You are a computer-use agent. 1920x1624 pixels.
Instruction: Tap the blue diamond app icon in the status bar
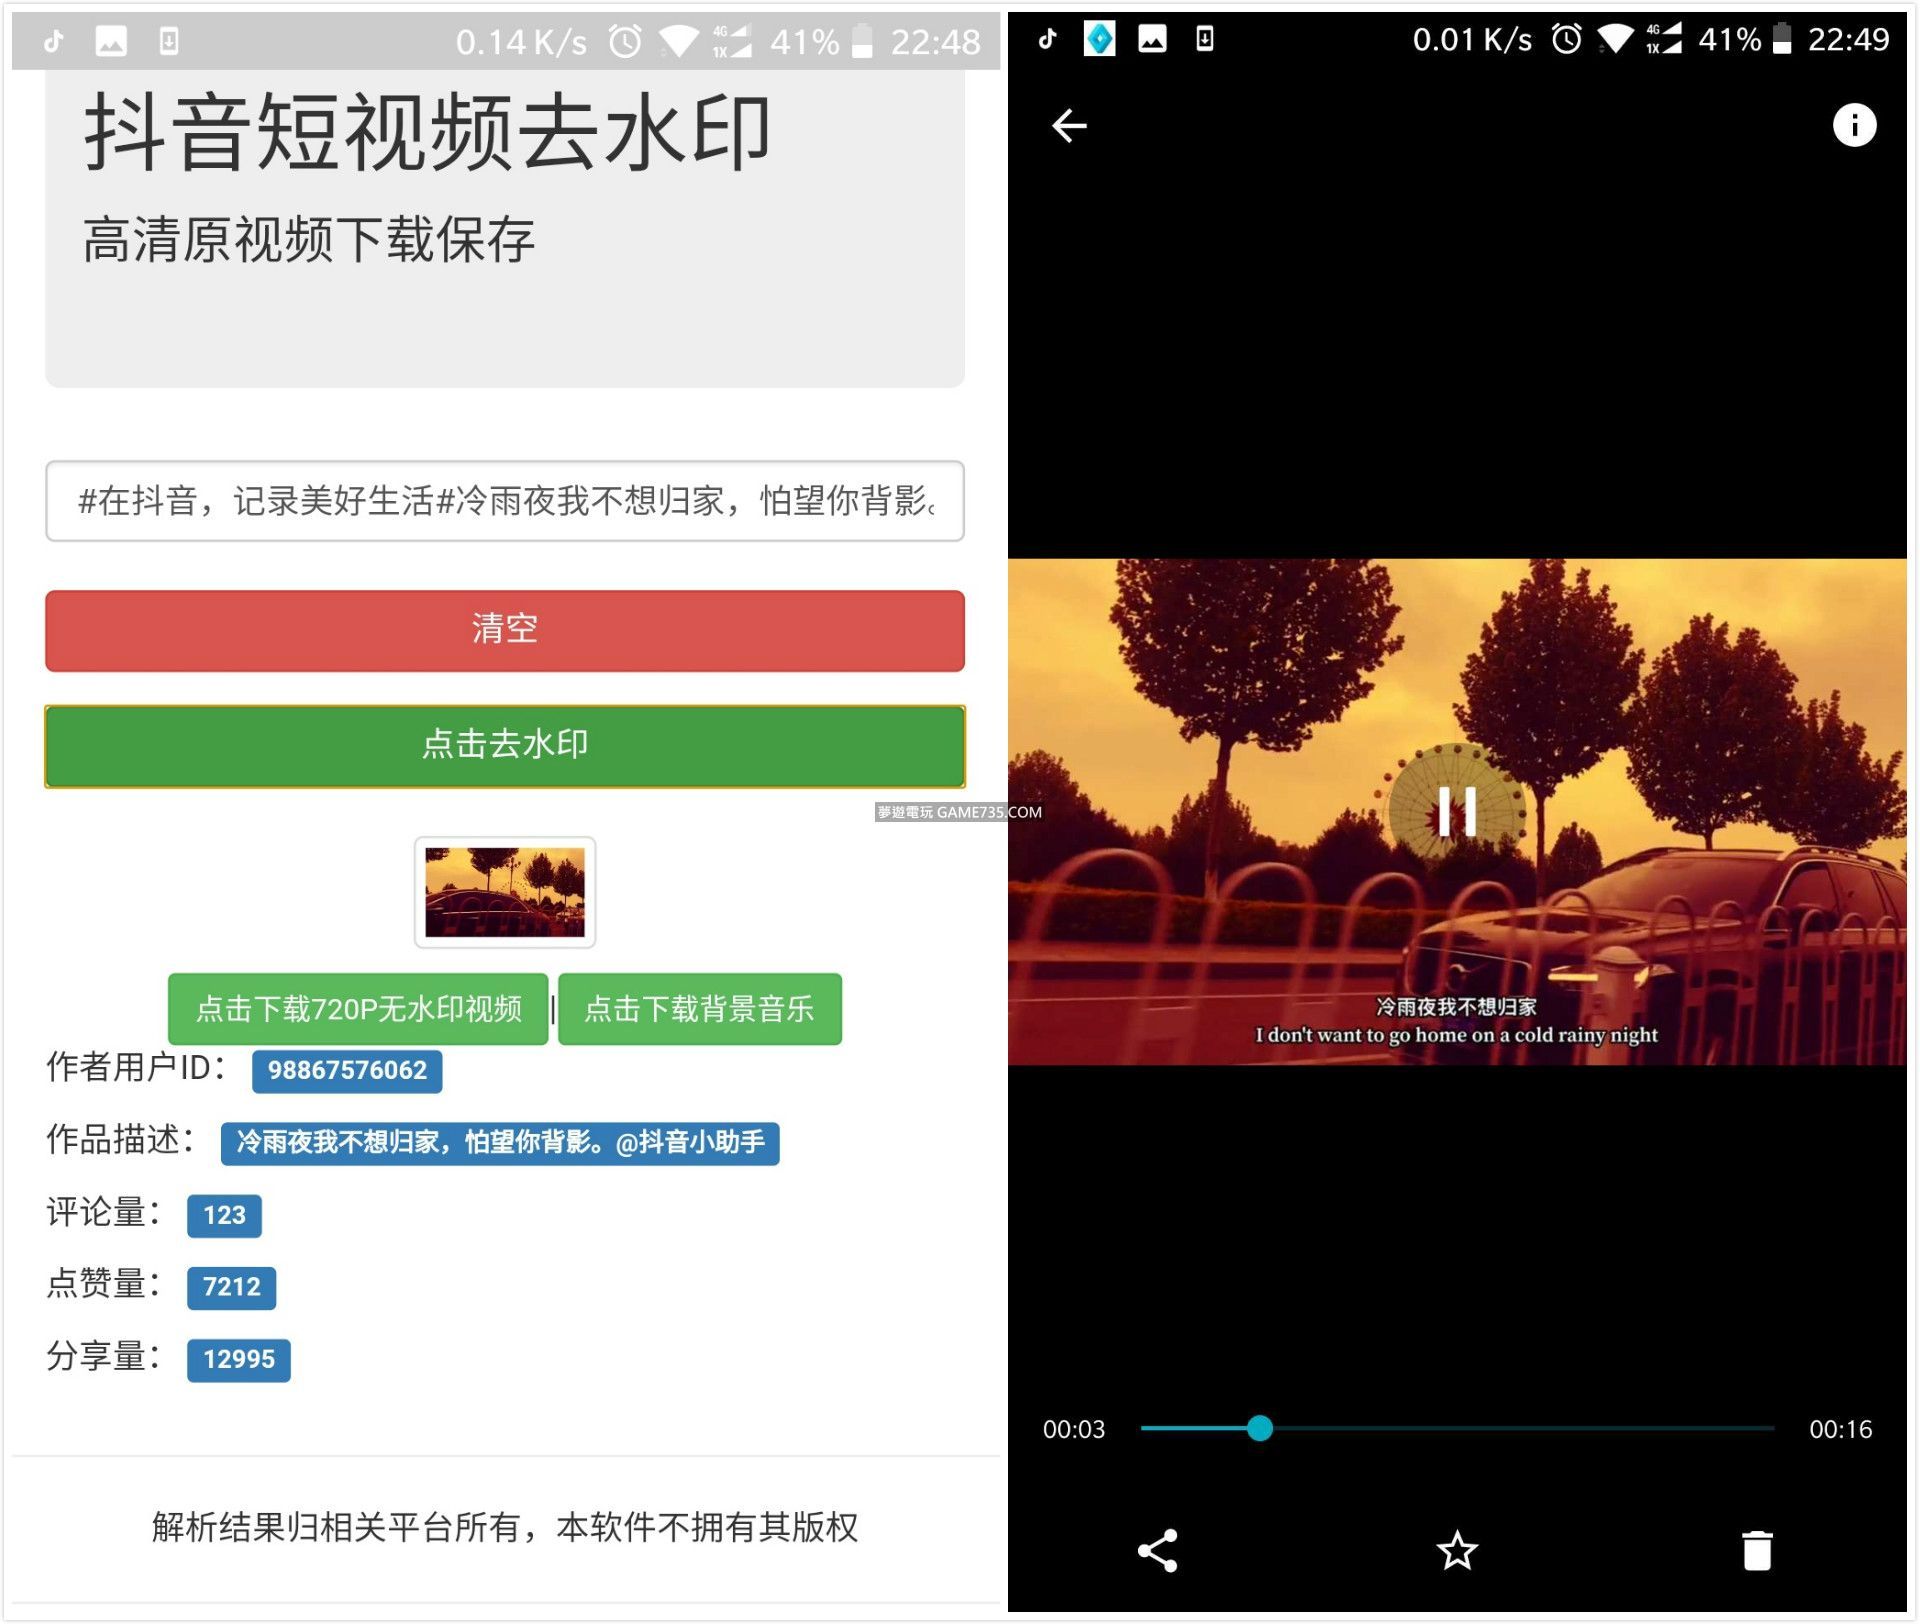click(1099, 40)
